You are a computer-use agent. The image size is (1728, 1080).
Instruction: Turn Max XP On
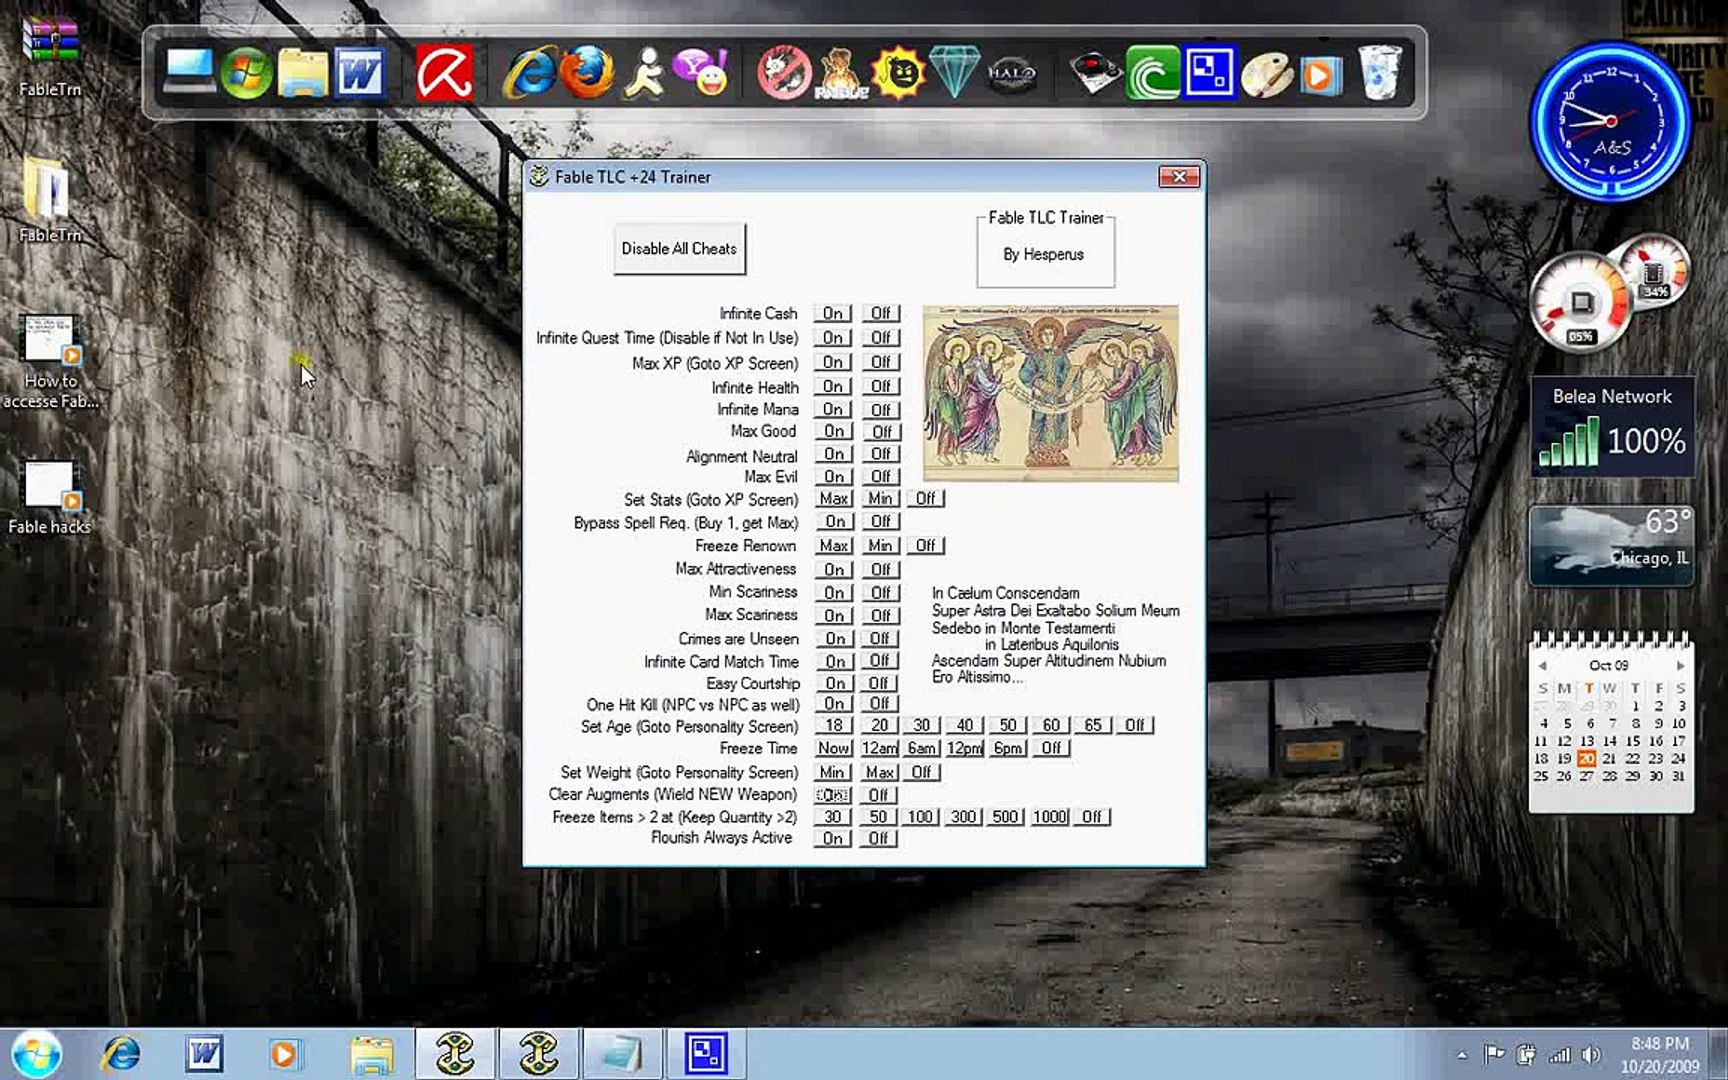click(833, 362)
